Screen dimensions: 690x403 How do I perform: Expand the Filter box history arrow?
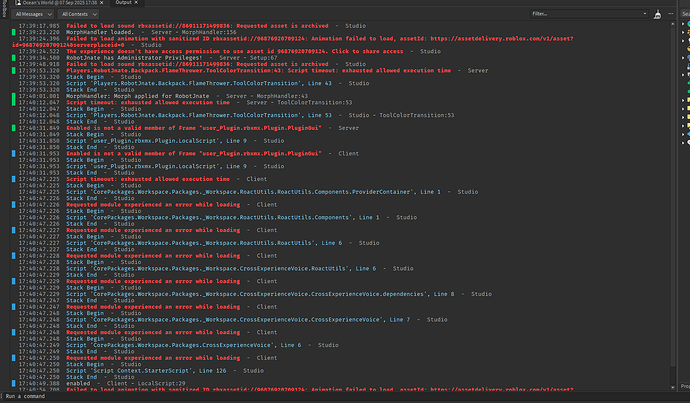(x=645, y=14)
